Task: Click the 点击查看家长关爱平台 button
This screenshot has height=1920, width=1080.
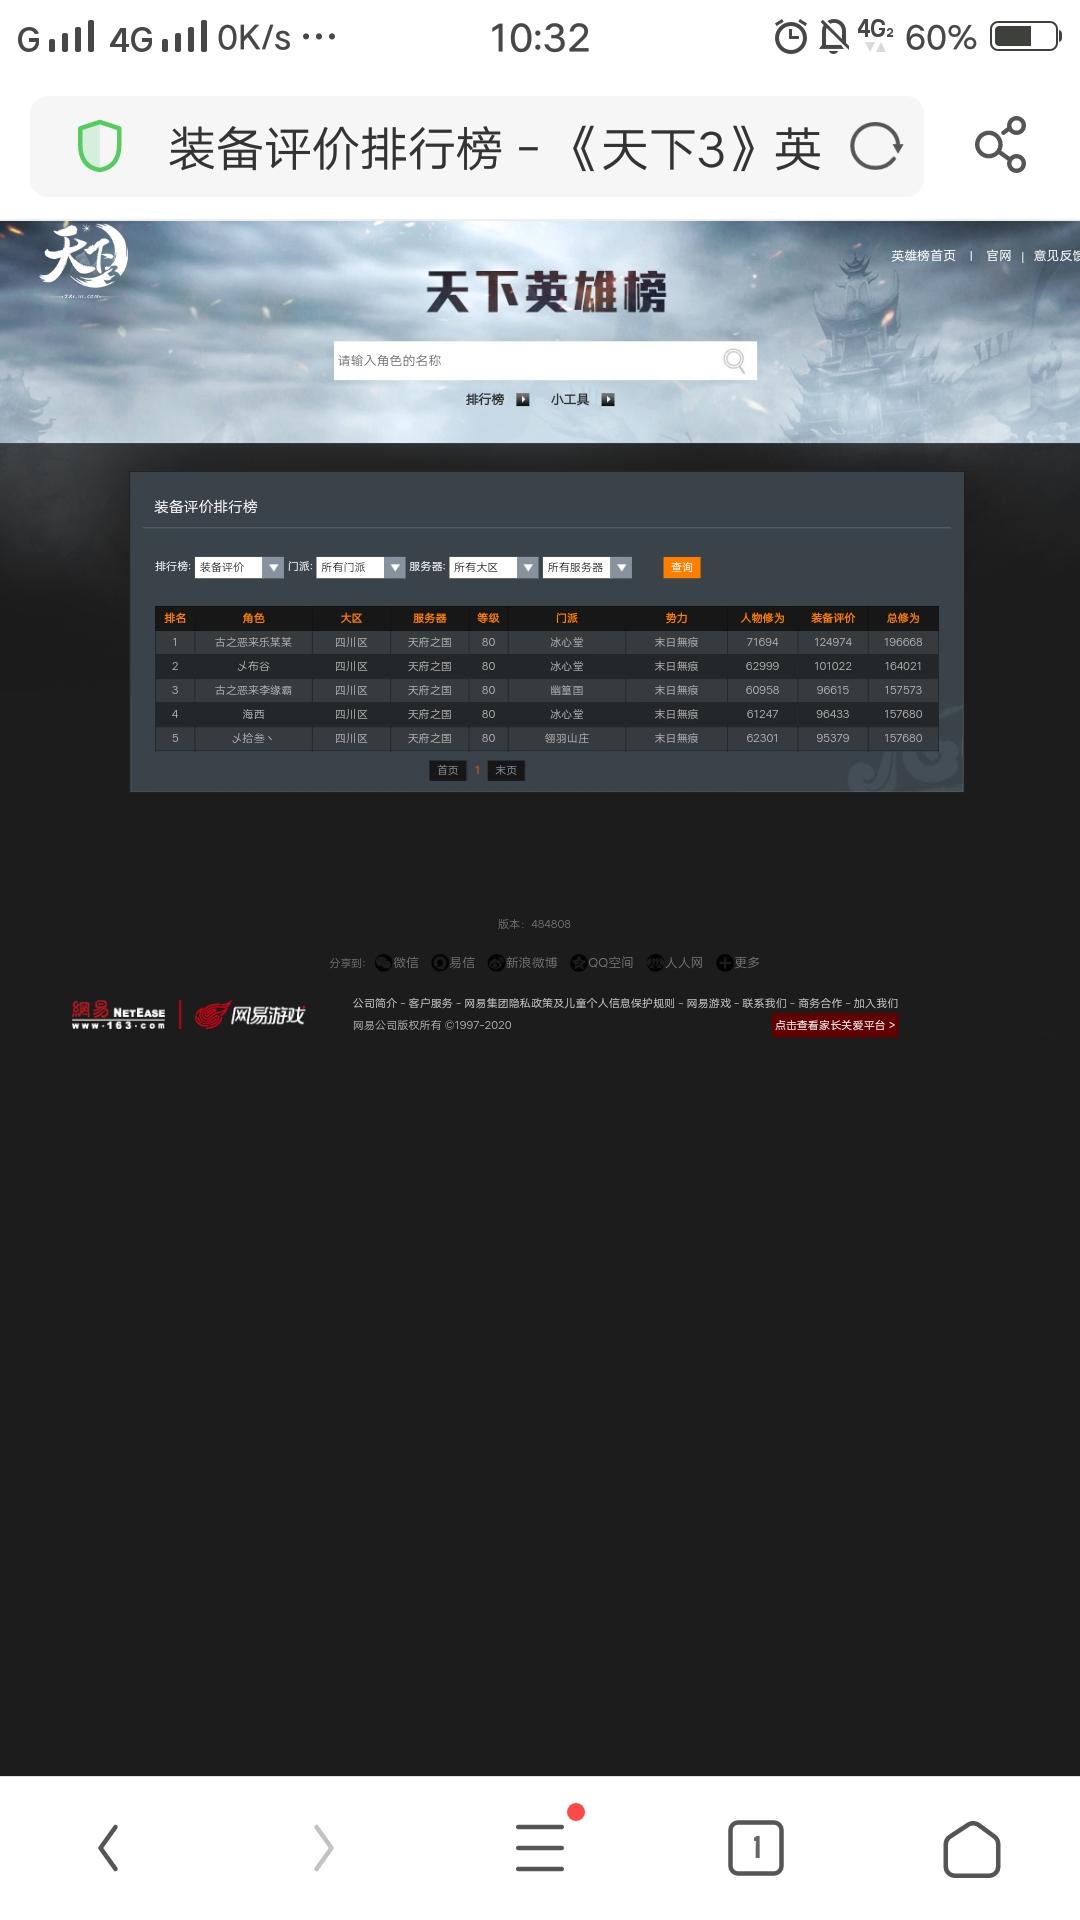Action: [835, 1025]
